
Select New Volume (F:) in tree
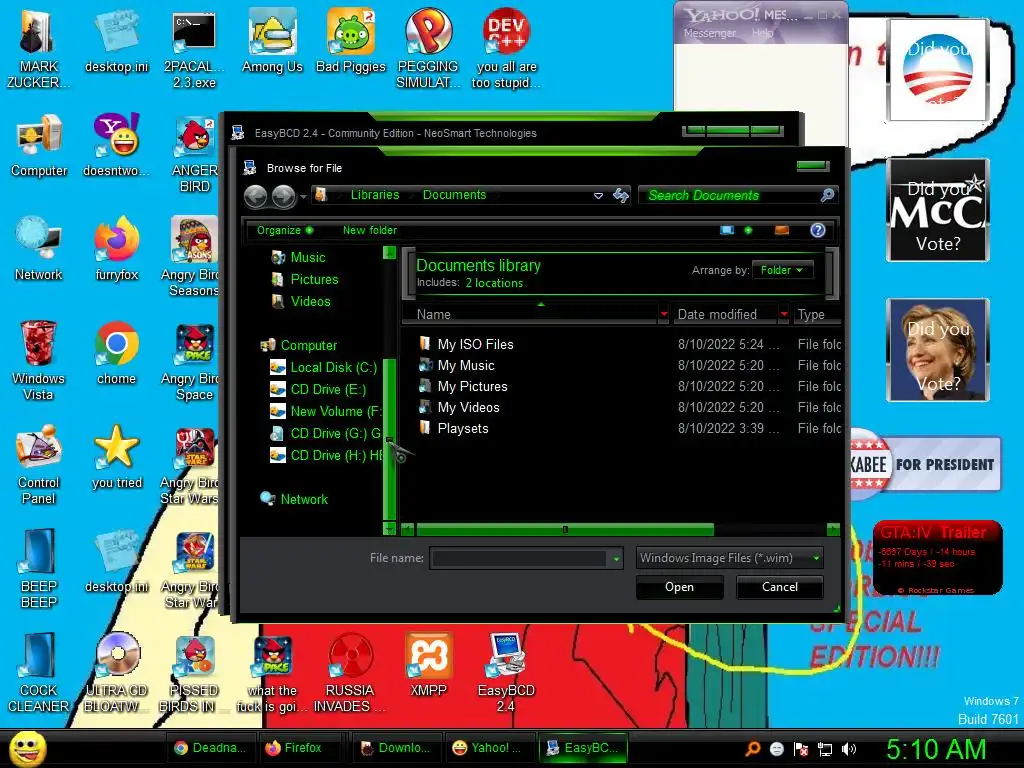325,411
